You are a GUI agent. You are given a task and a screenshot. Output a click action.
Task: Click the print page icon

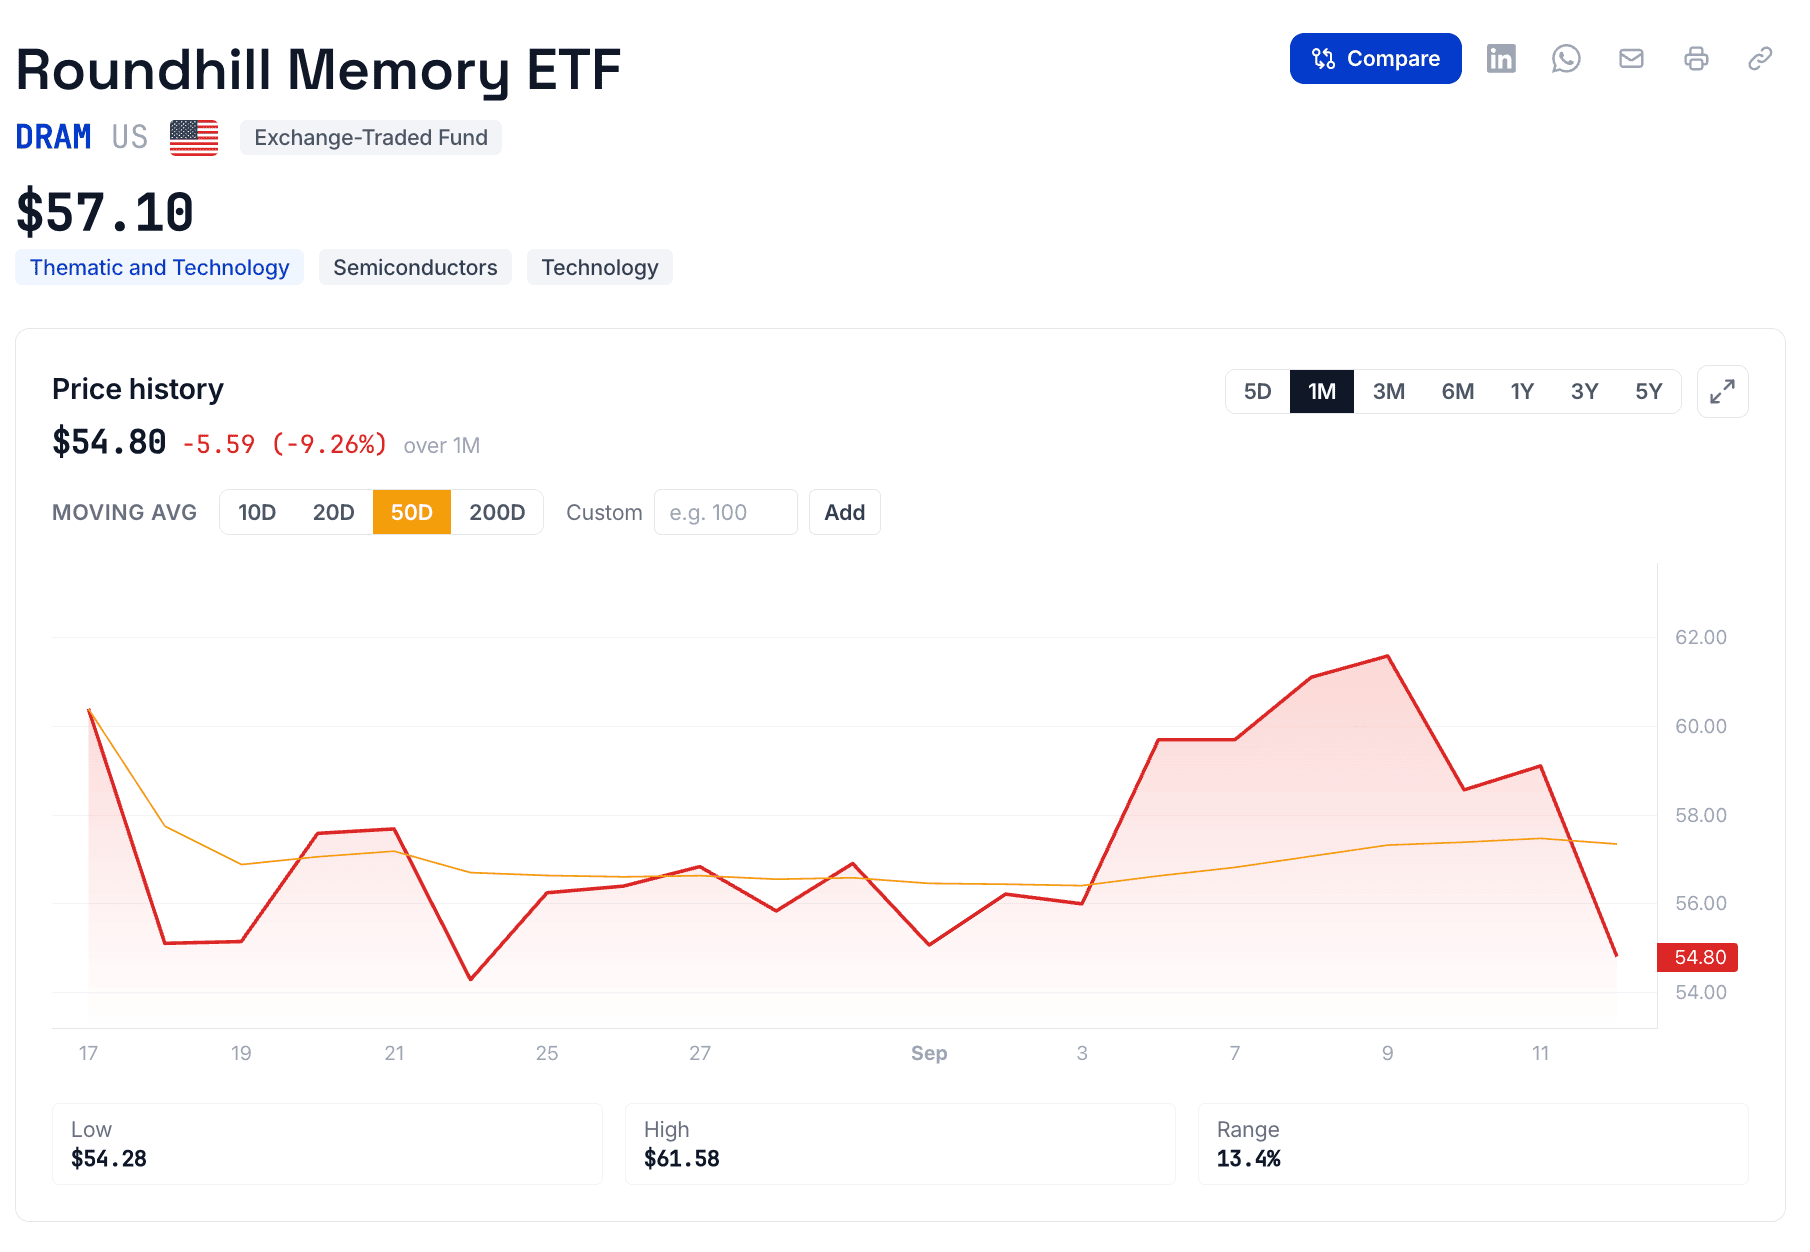[x=1696, y=59]
